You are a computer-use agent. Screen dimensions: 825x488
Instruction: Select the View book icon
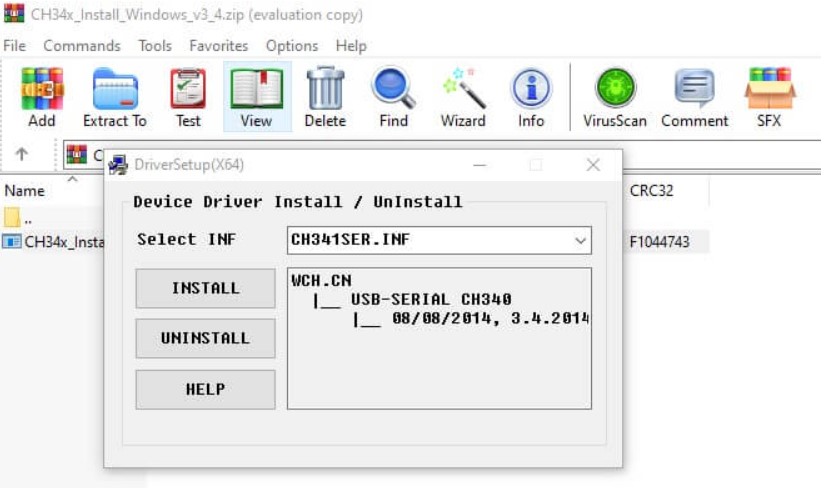coord(257,97)
